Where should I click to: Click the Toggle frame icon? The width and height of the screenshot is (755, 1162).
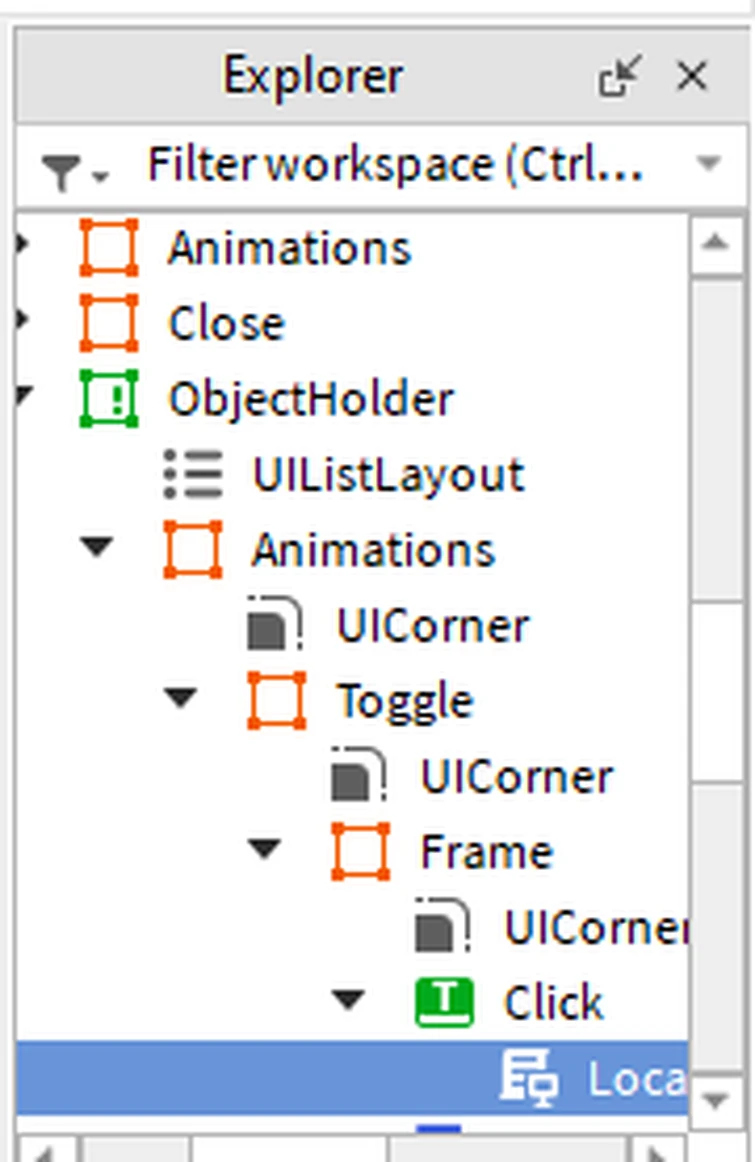coord(277,701)
